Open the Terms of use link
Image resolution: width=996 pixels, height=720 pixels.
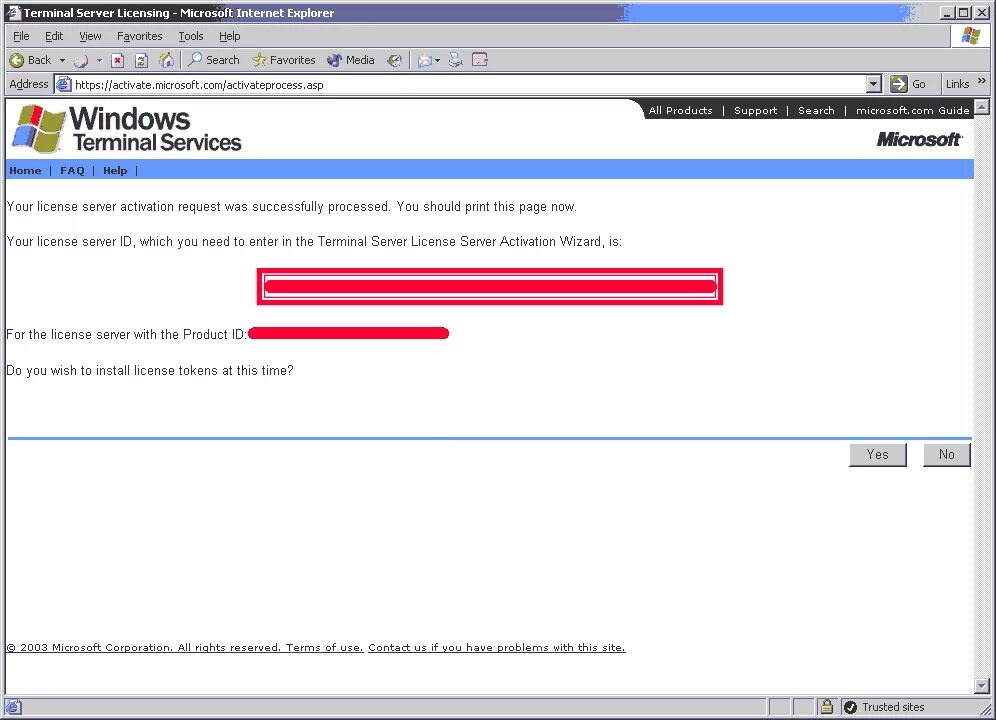pyautogui.click(x=324, y=648)
